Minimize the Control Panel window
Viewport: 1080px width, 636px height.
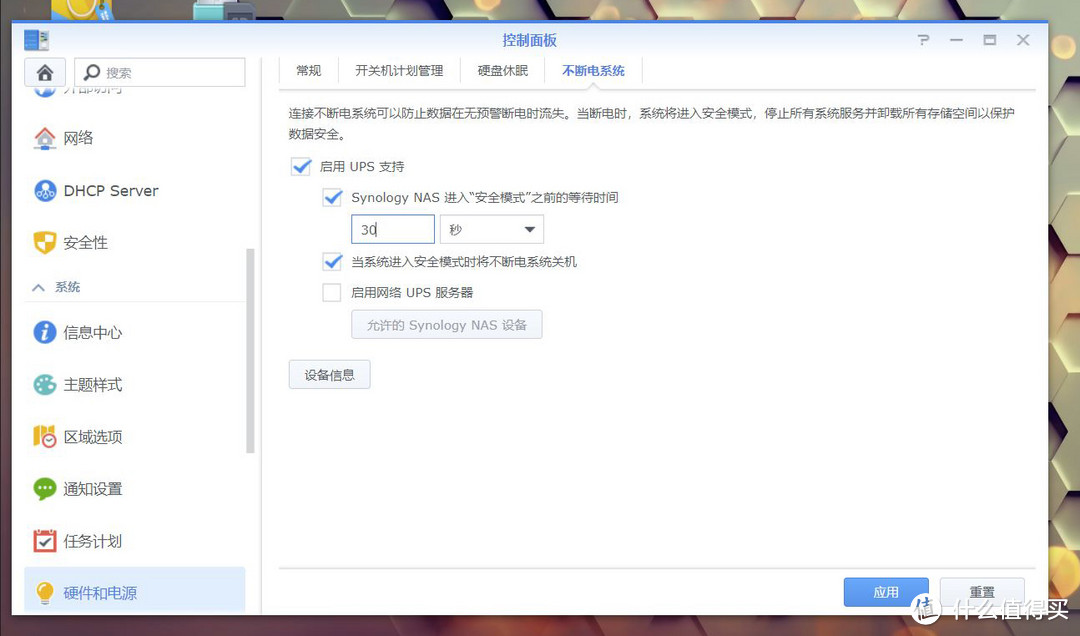(x=956, y=40)
